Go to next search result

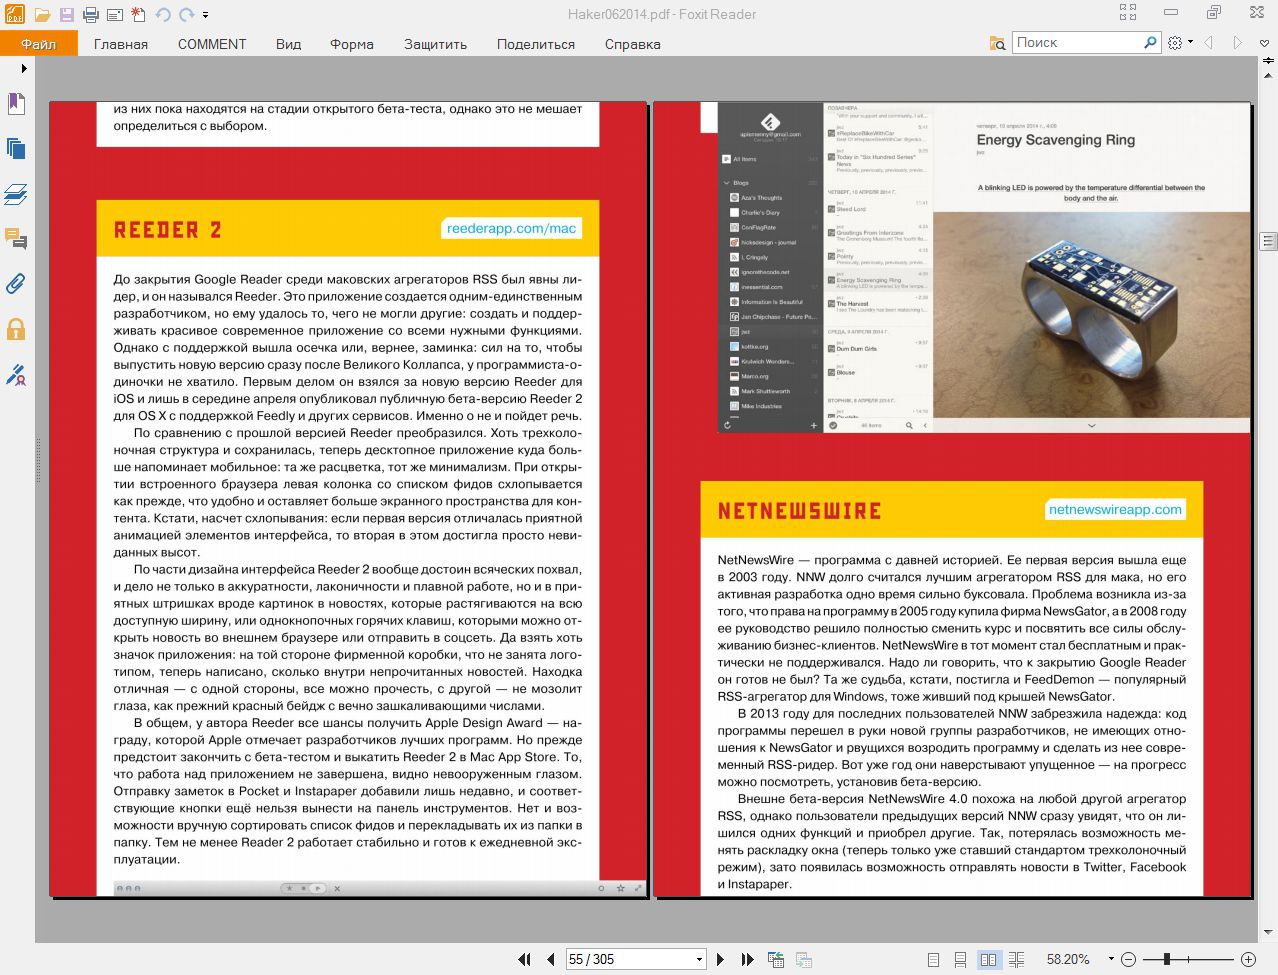pos(1237,43)
